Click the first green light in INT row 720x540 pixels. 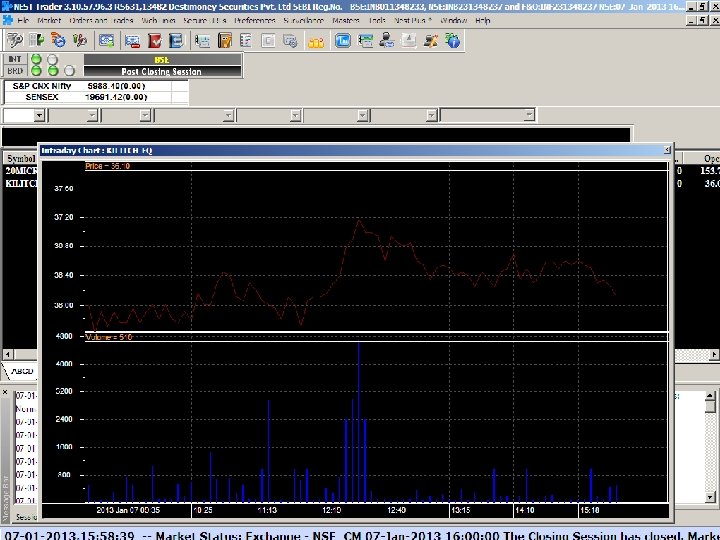pyautogui.click(x=37, y=60)
